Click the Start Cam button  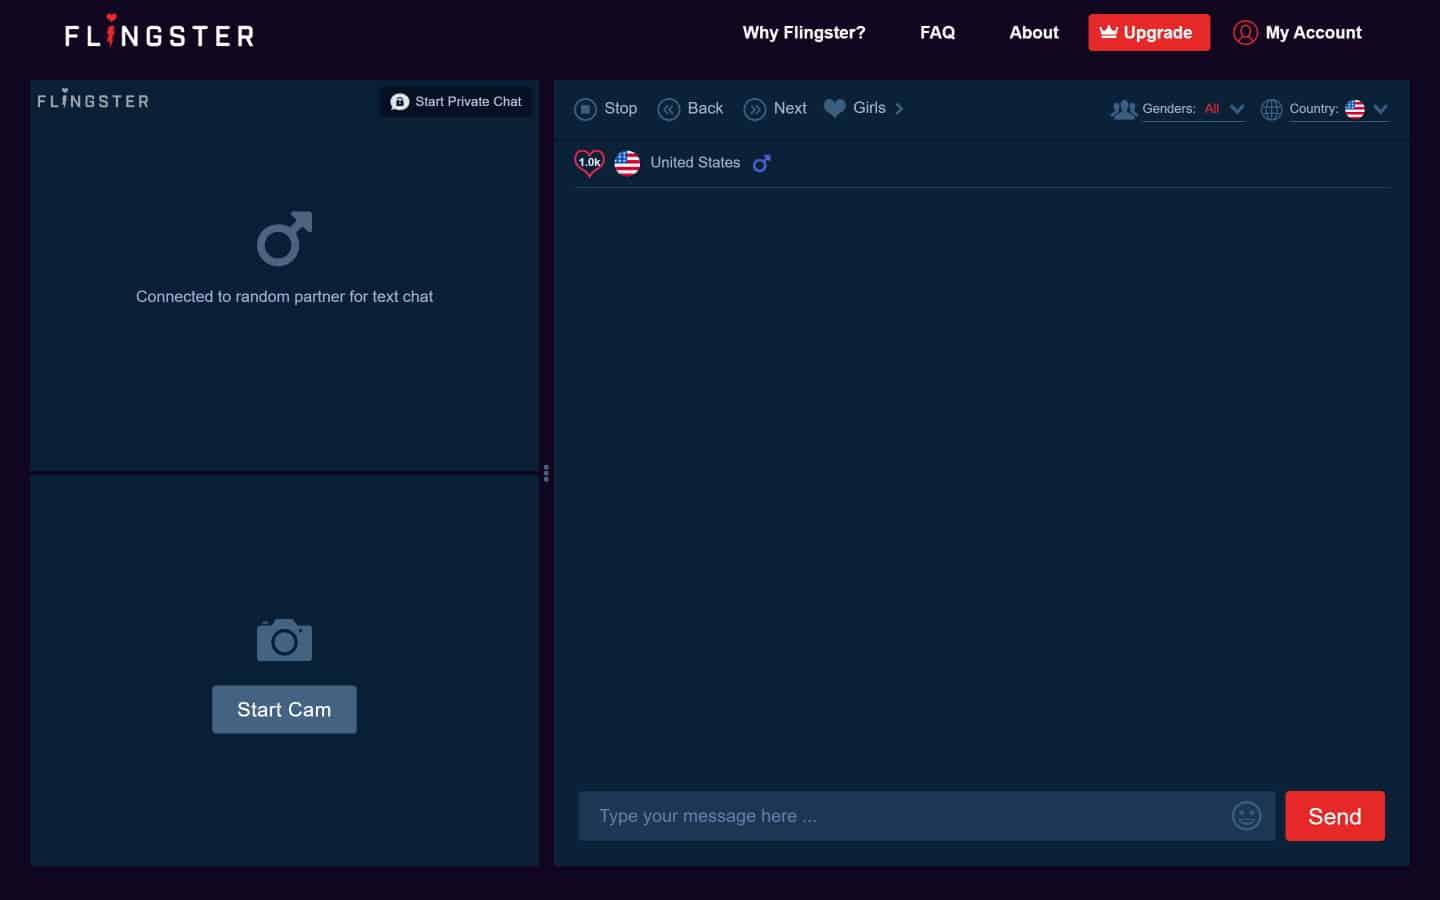[284, 709]
